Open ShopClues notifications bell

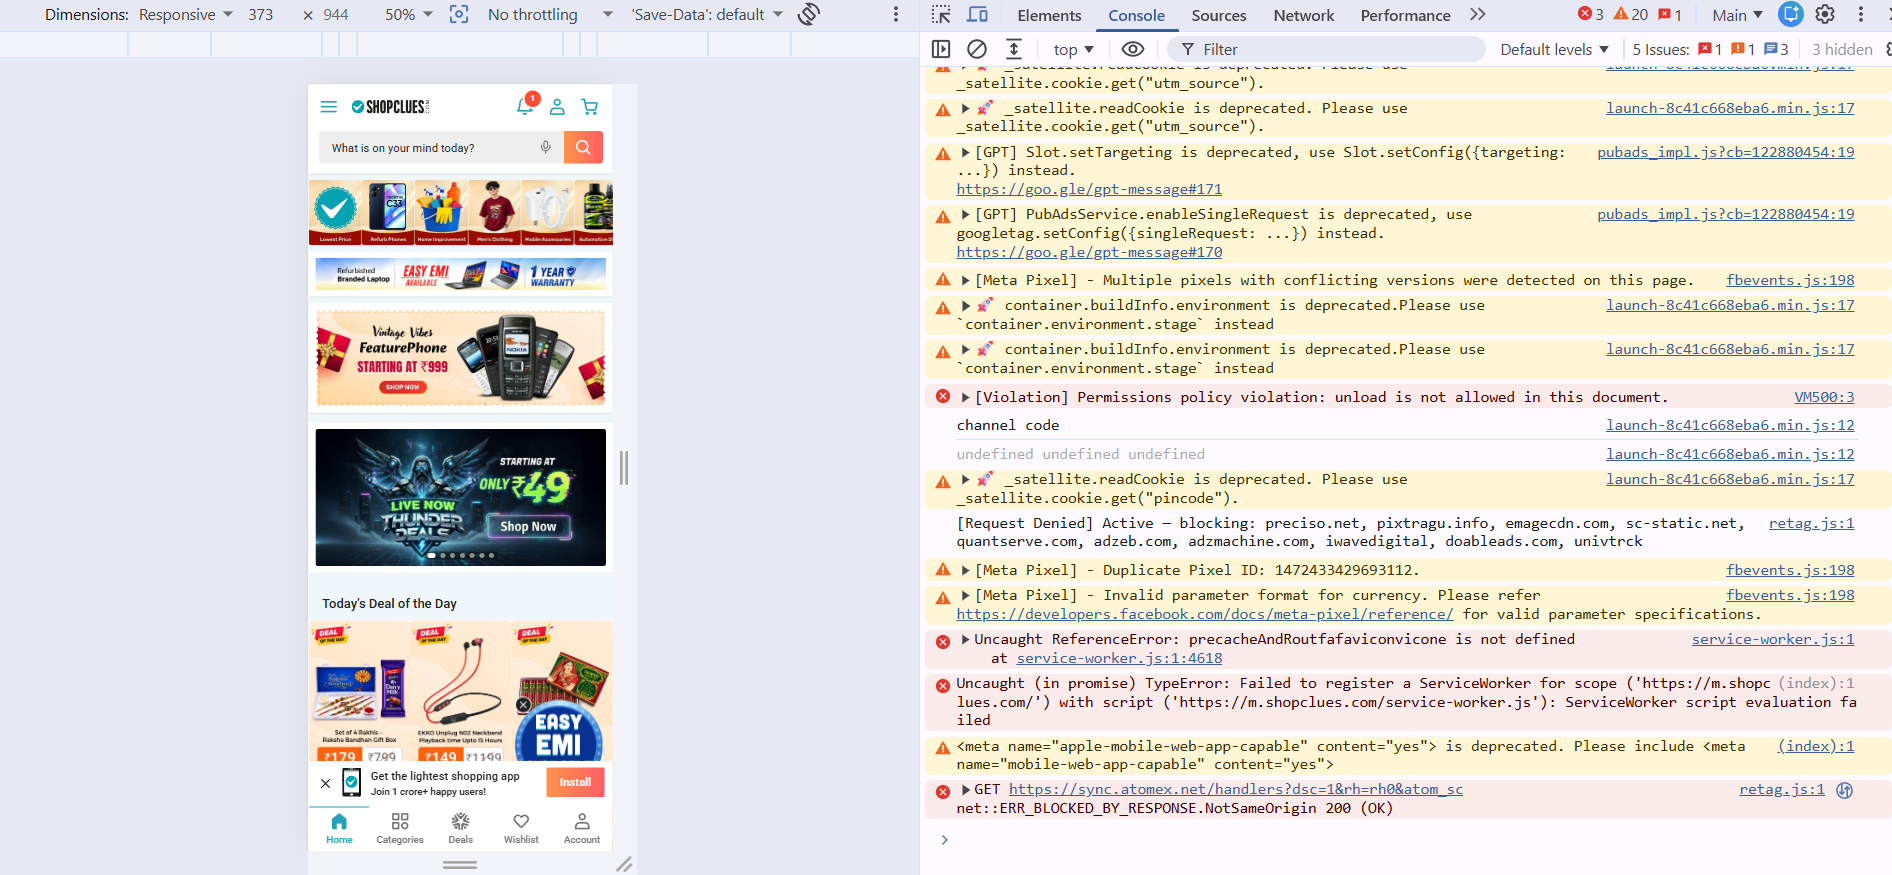(x=525, y=106)
